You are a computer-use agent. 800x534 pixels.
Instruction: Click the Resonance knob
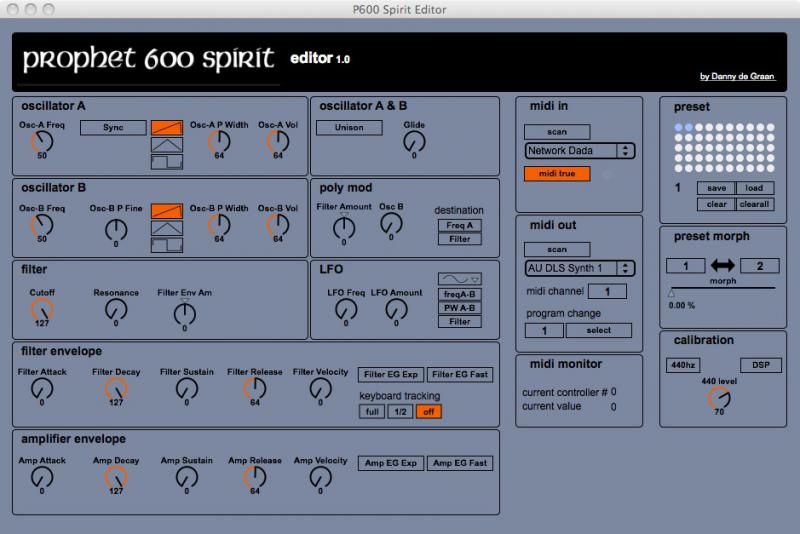[x=116, y=309]
